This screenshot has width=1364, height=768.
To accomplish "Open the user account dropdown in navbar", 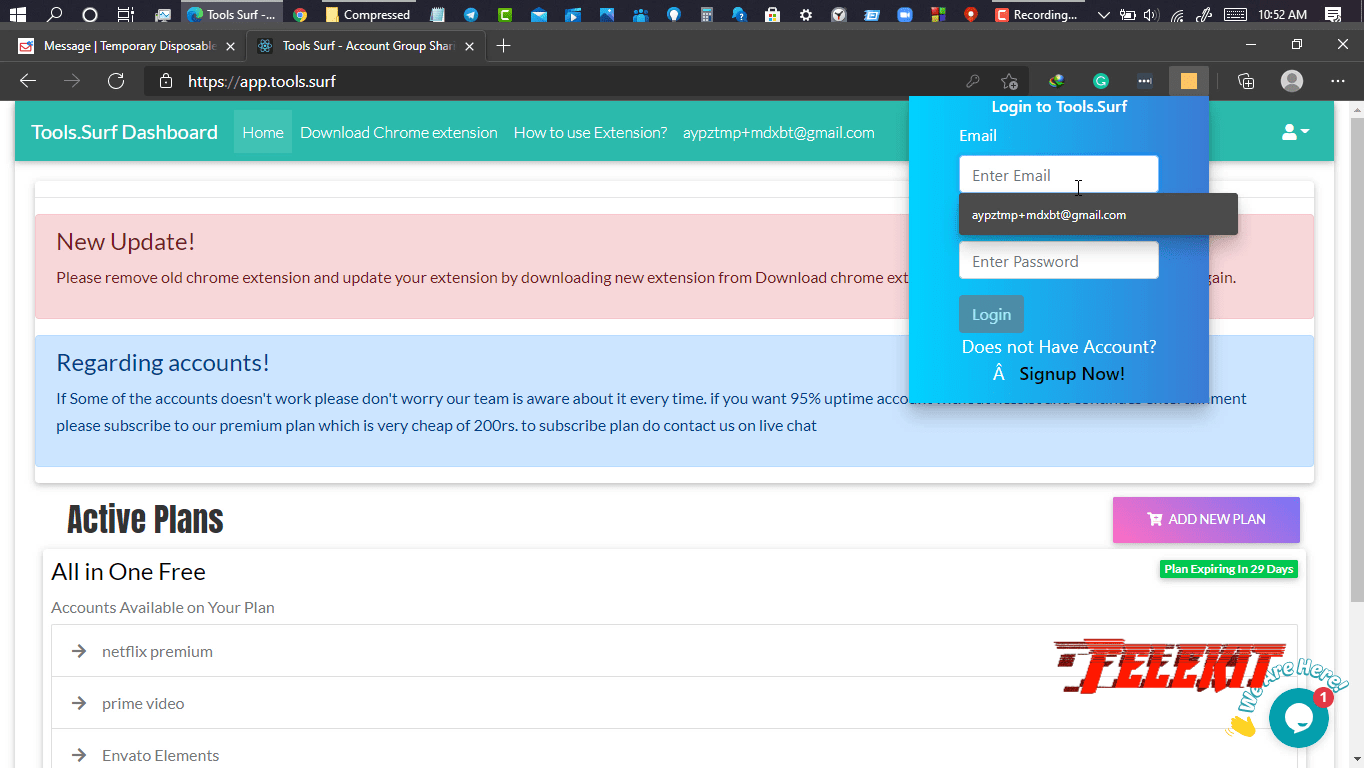I will [x=1295, y=132].
